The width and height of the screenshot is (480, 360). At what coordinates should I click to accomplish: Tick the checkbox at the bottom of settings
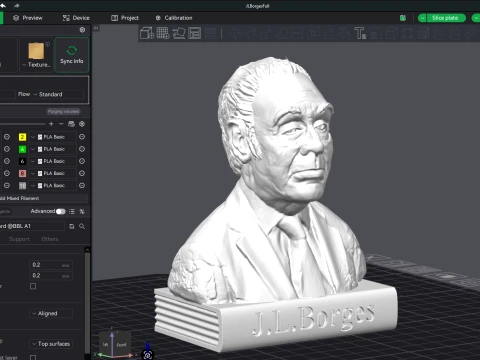coord(33,357)
